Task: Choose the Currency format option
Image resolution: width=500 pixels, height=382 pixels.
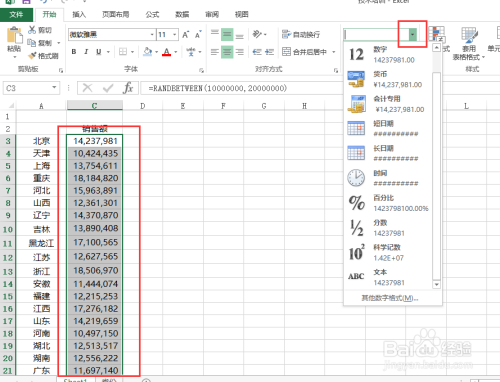Action: (x=388, y=79)
